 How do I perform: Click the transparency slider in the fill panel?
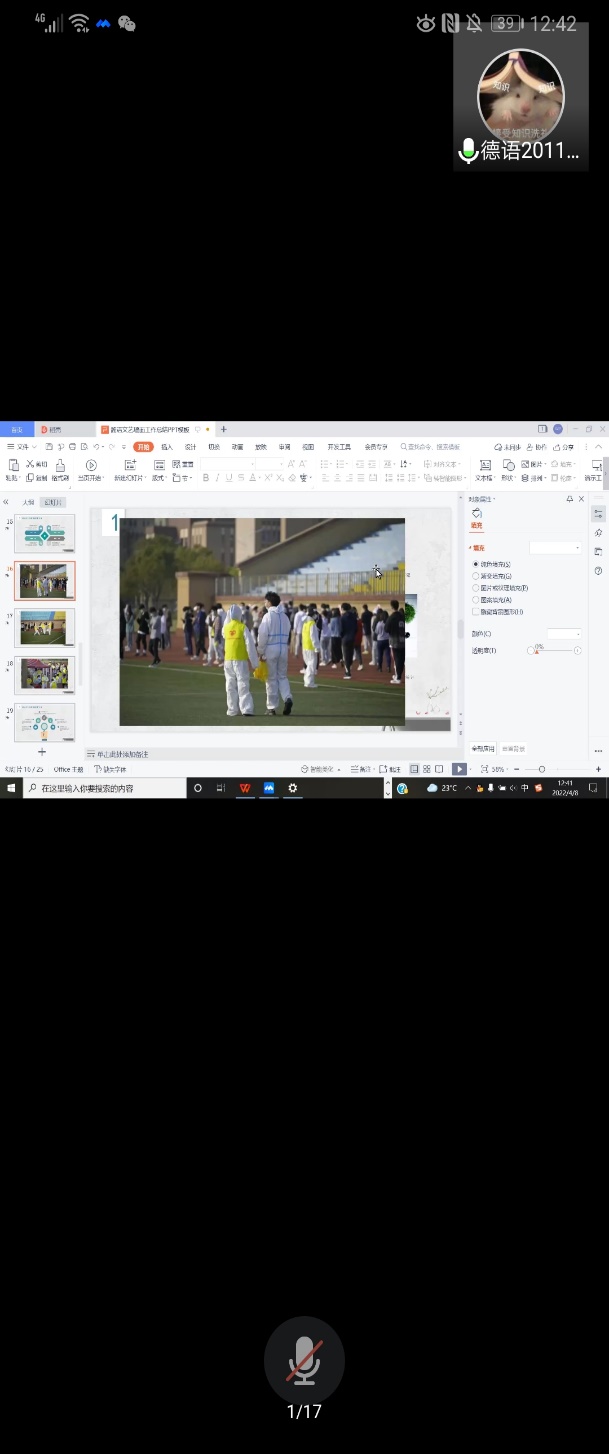click(x=555, y=651)
